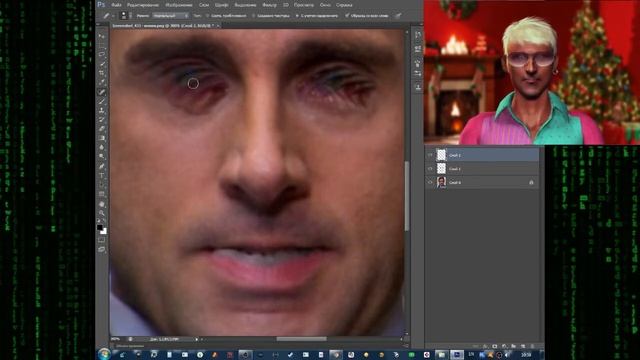Open the Фильтр menu
Screen dimensions: 640x360
click(269, 5)
